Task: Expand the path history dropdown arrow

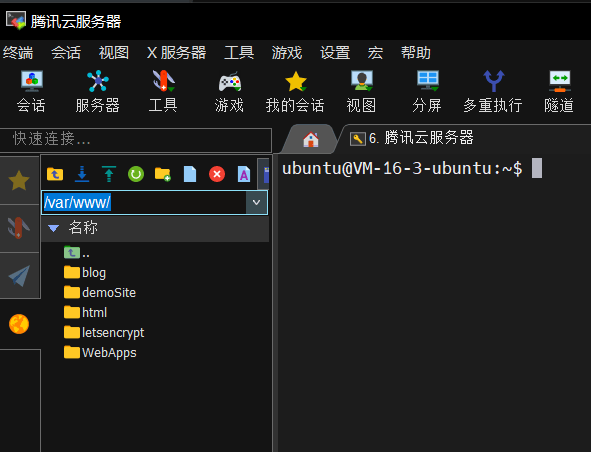Action: (257, 202)
